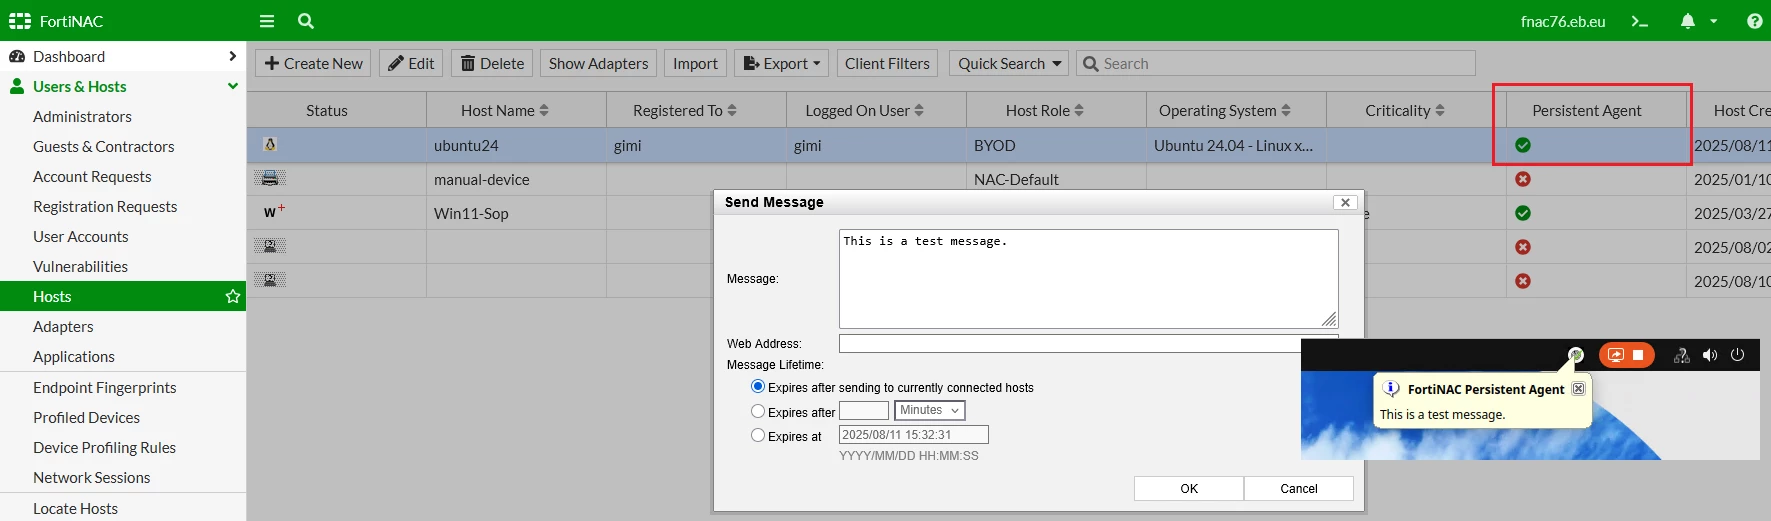
Task: Click the ubuntu24 Linux status icon
Action: coord(269,145)
